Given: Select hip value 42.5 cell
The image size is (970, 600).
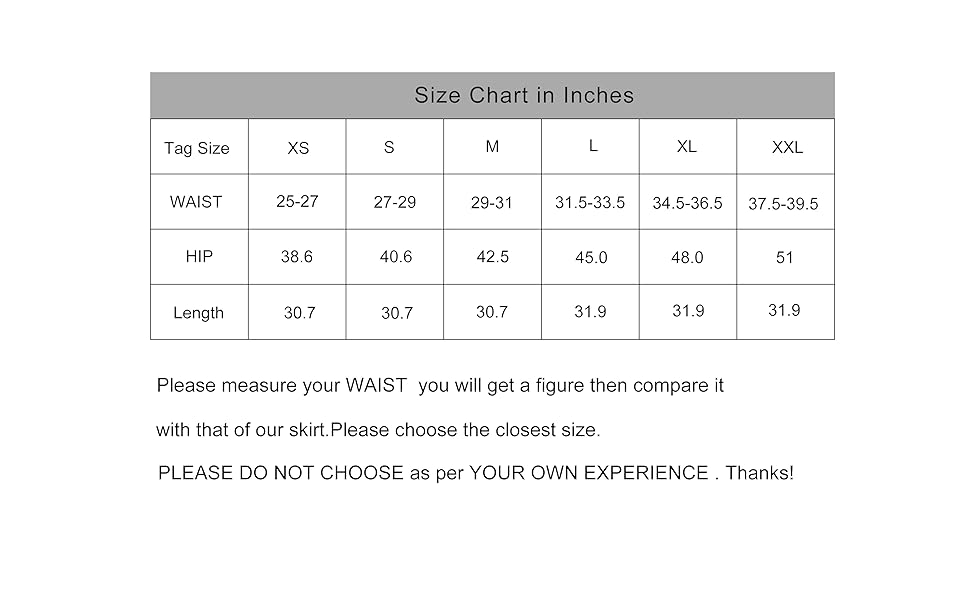Looking at the screenshot, I should [492, 257].
